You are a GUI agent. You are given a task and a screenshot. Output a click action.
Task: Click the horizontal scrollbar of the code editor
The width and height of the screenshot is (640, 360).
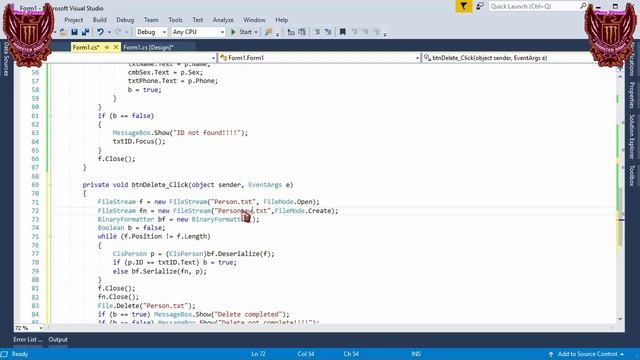point(330,328)
